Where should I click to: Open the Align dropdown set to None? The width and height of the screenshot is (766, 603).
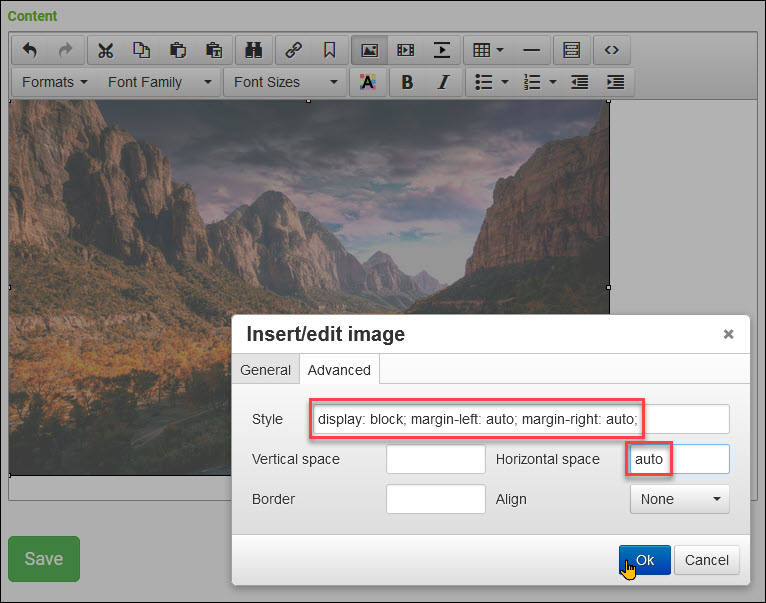tap(680, 499)
